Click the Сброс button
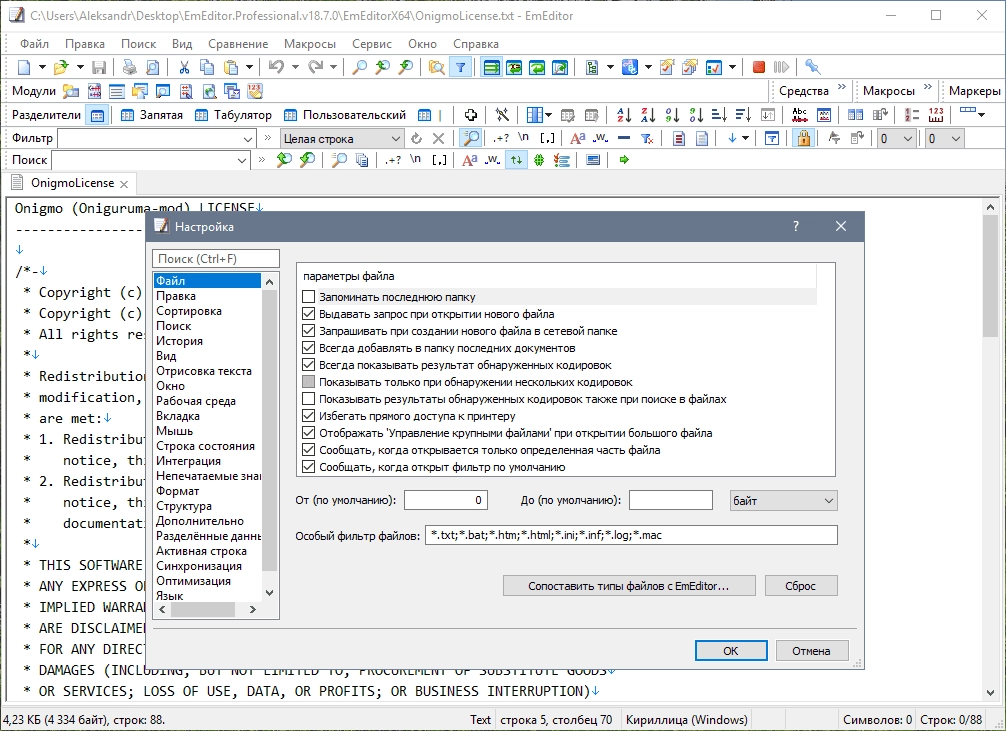 tap(801, 586)
